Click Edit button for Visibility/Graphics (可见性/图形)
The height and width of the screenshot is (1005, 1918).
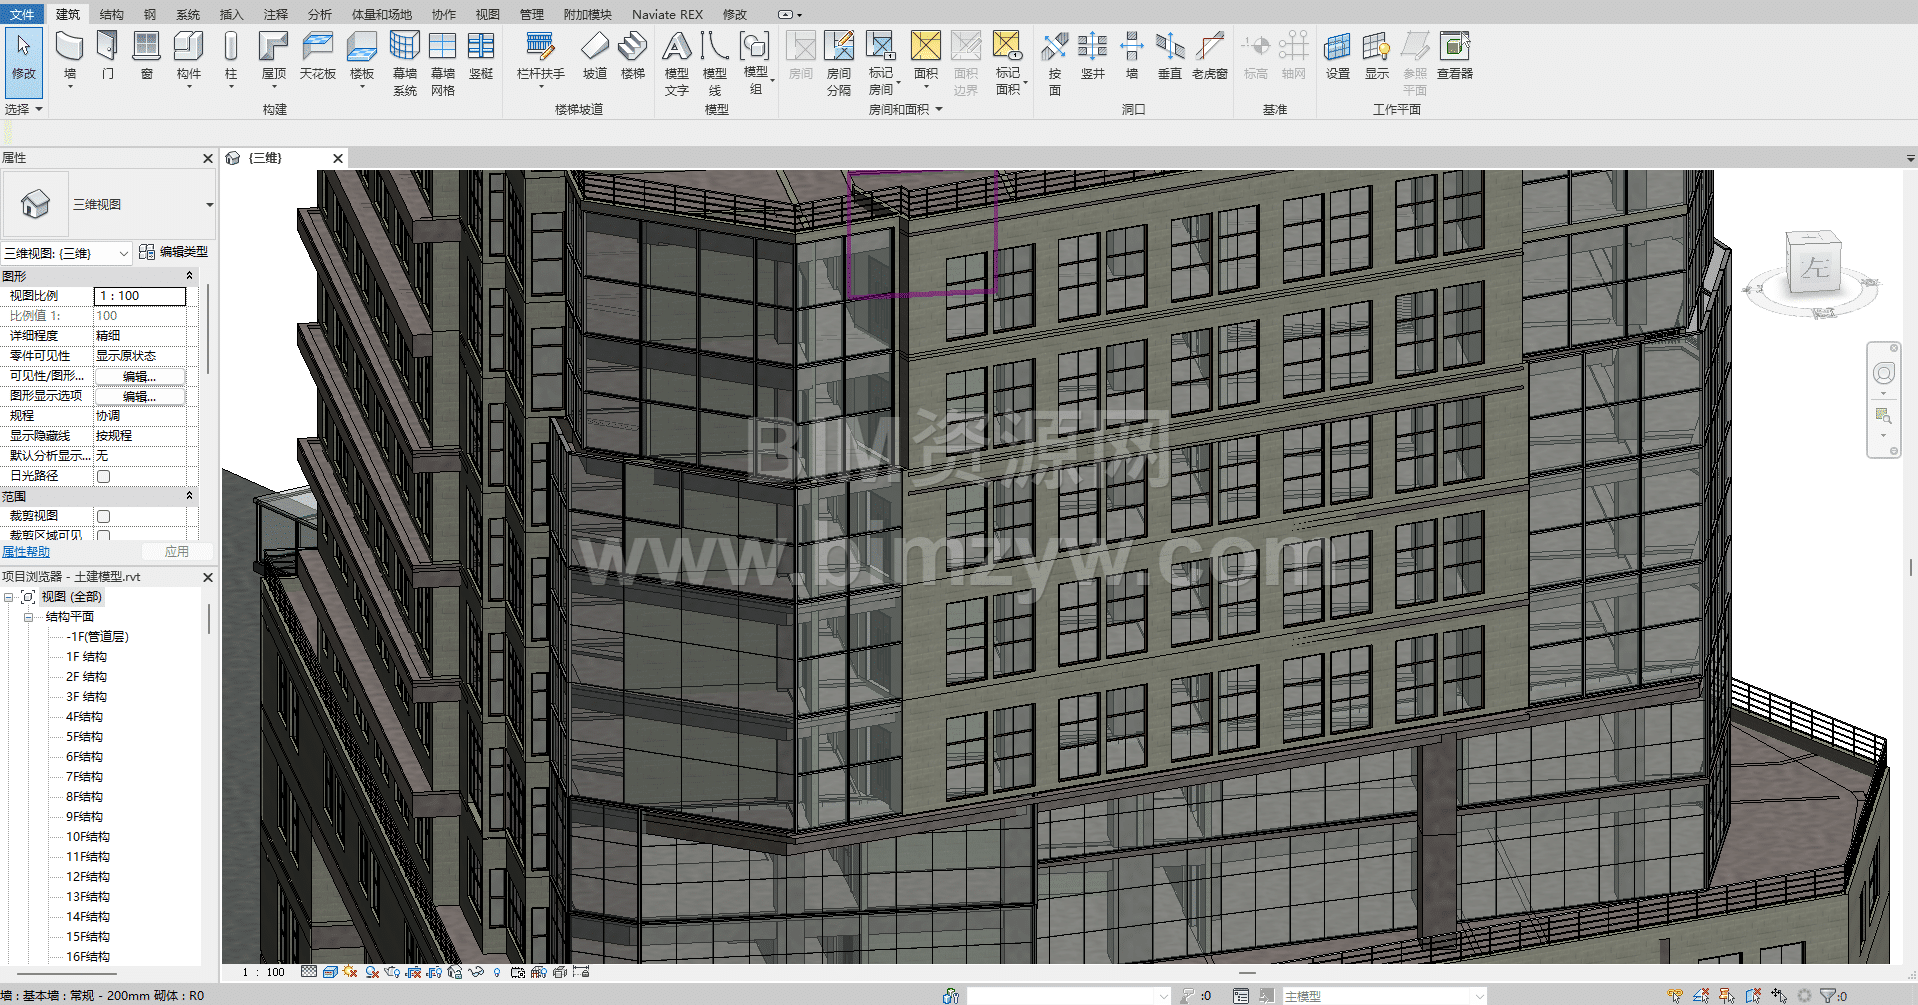click(140, 376)
